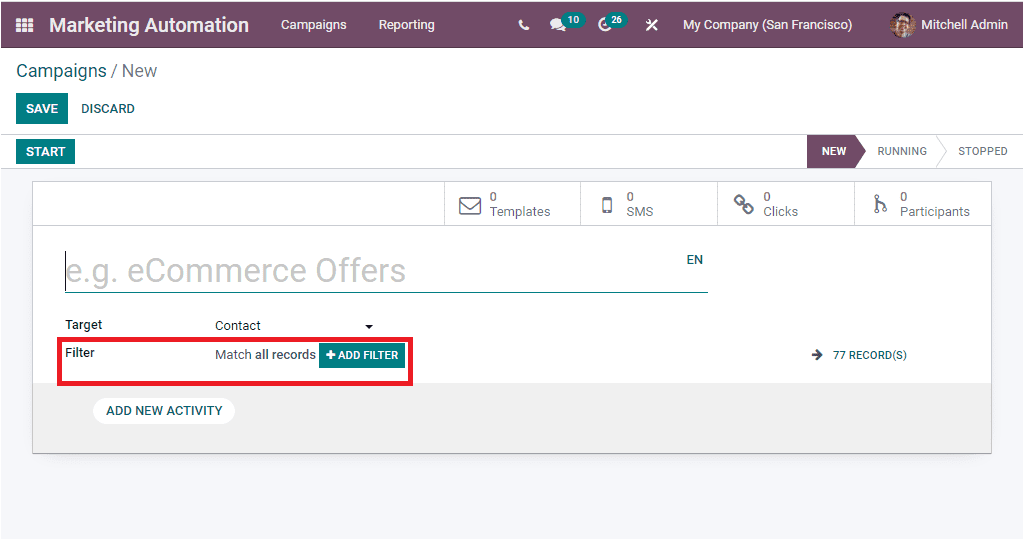
Task: Click the DISCARD button
Action: pos(108,108)
